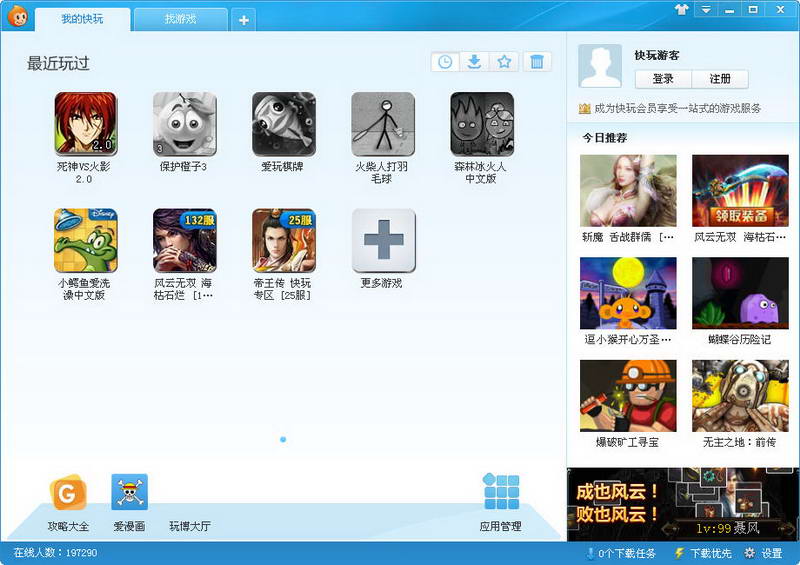This screenshot has height=565, width=800.
Task: Click the 登录 button
Action: (663, 79)
